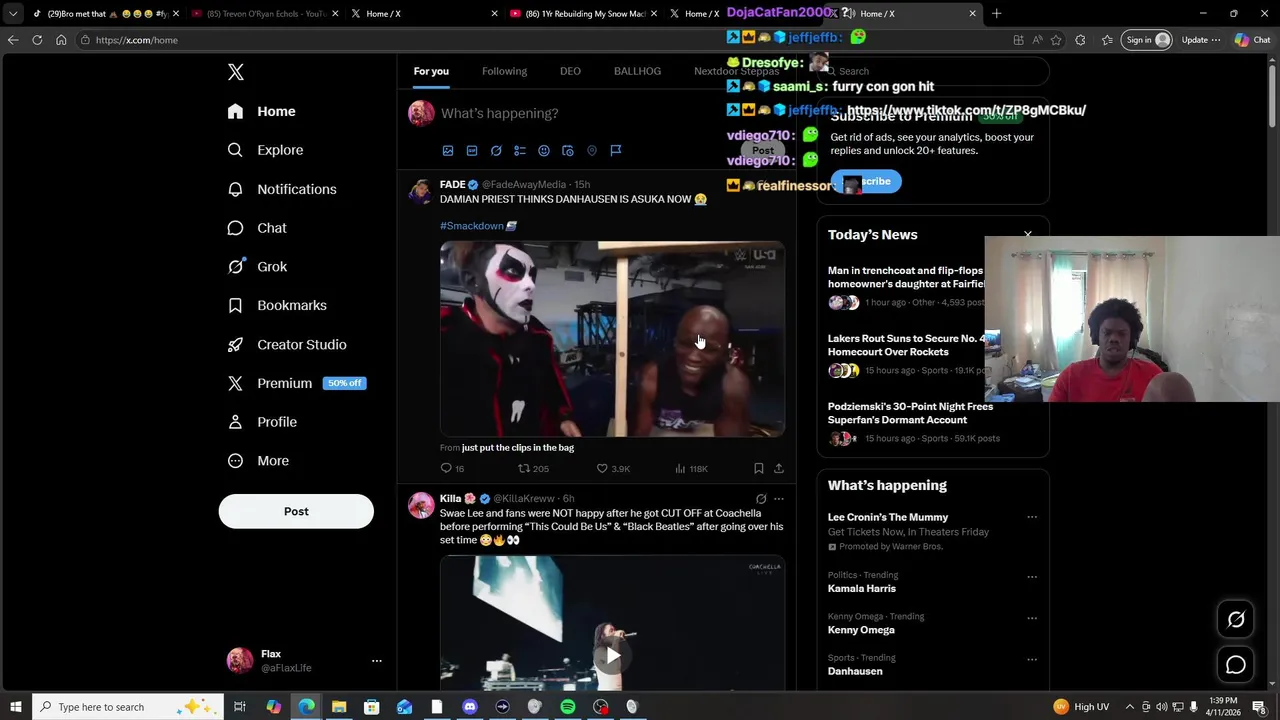Switch to the DEO tab

(570, 71)
